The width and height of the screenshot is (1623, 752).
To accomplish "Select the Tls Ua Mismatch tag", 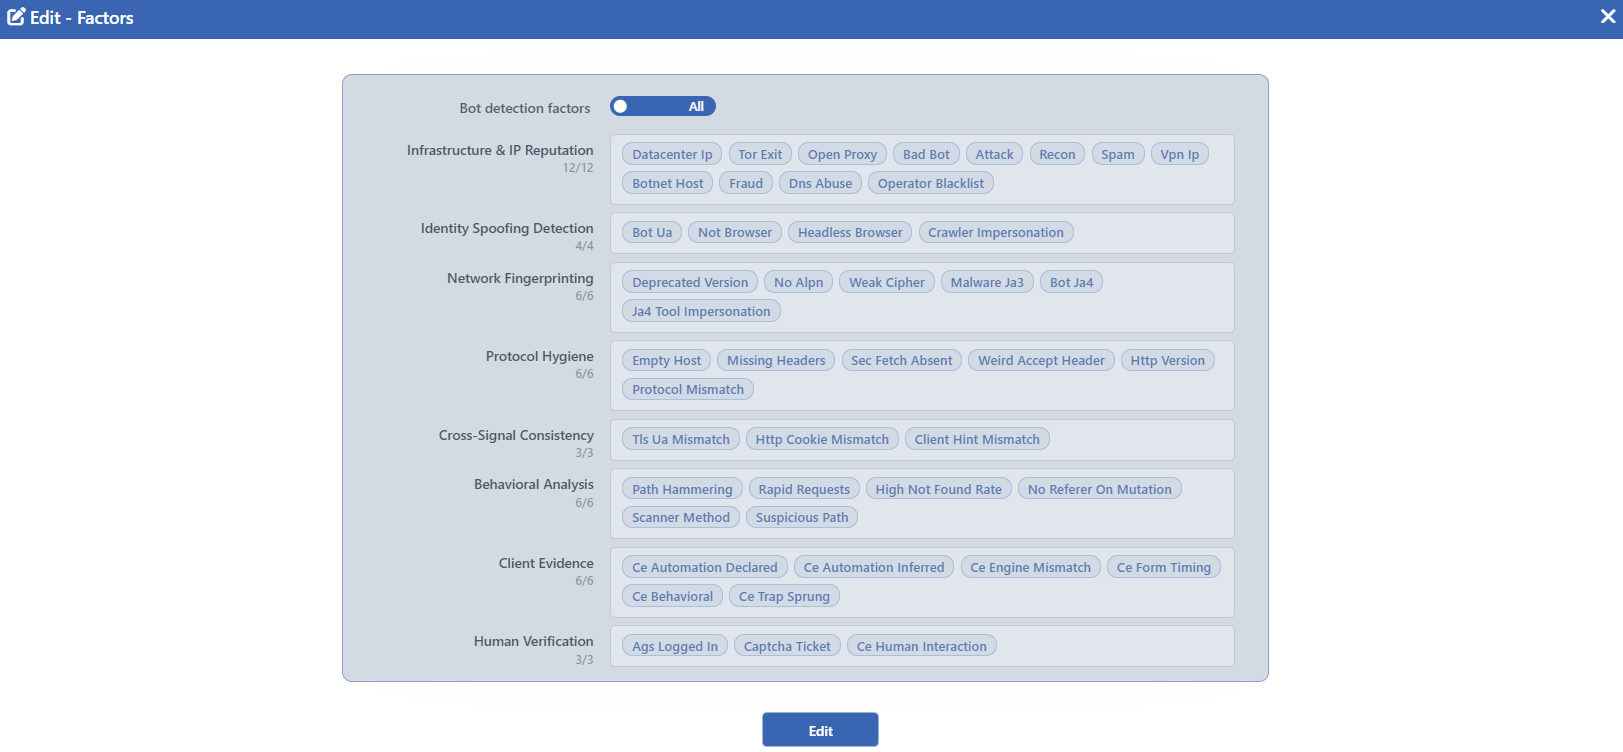I will pos(681,439).
